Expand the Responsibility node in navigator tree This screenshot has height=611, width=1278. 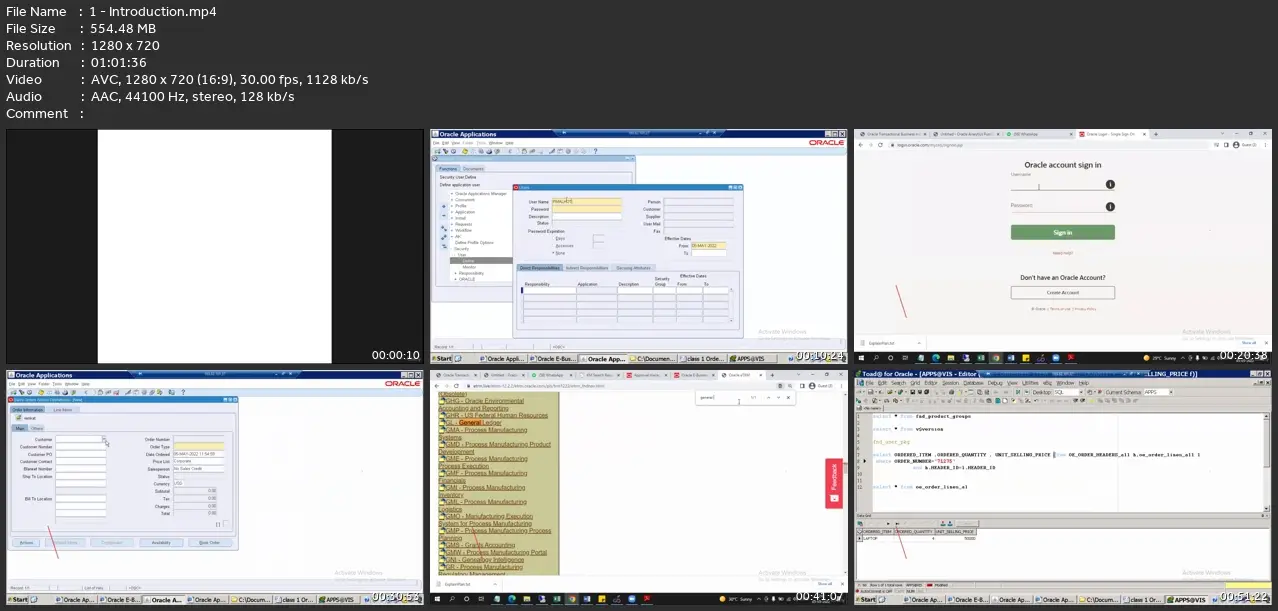point(455,273)
